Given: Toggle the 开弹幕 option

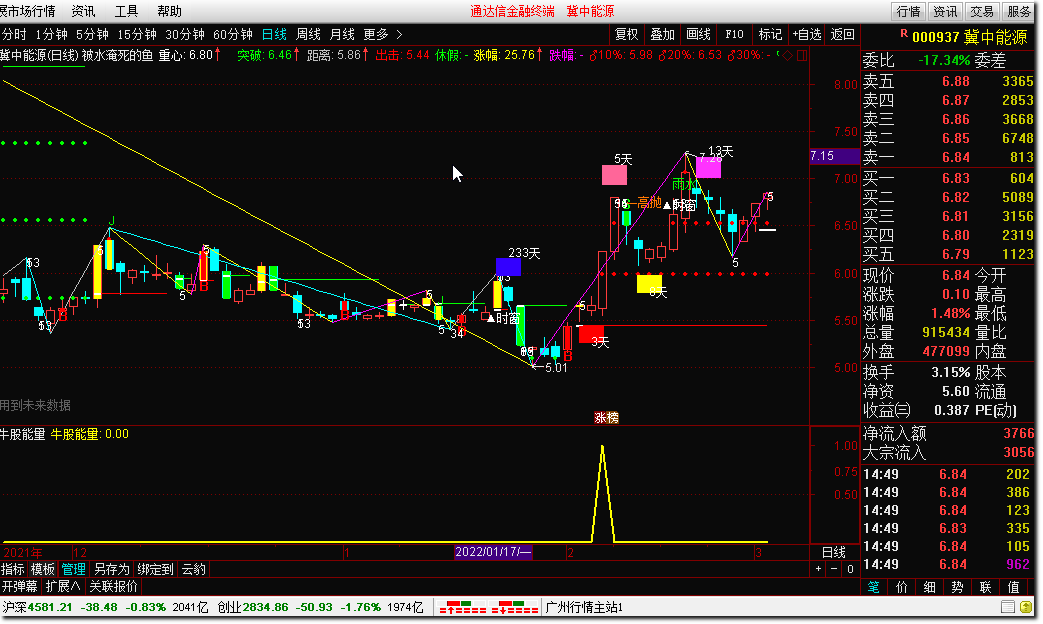Looking at the screenshot, I should [x=19, y=586].
